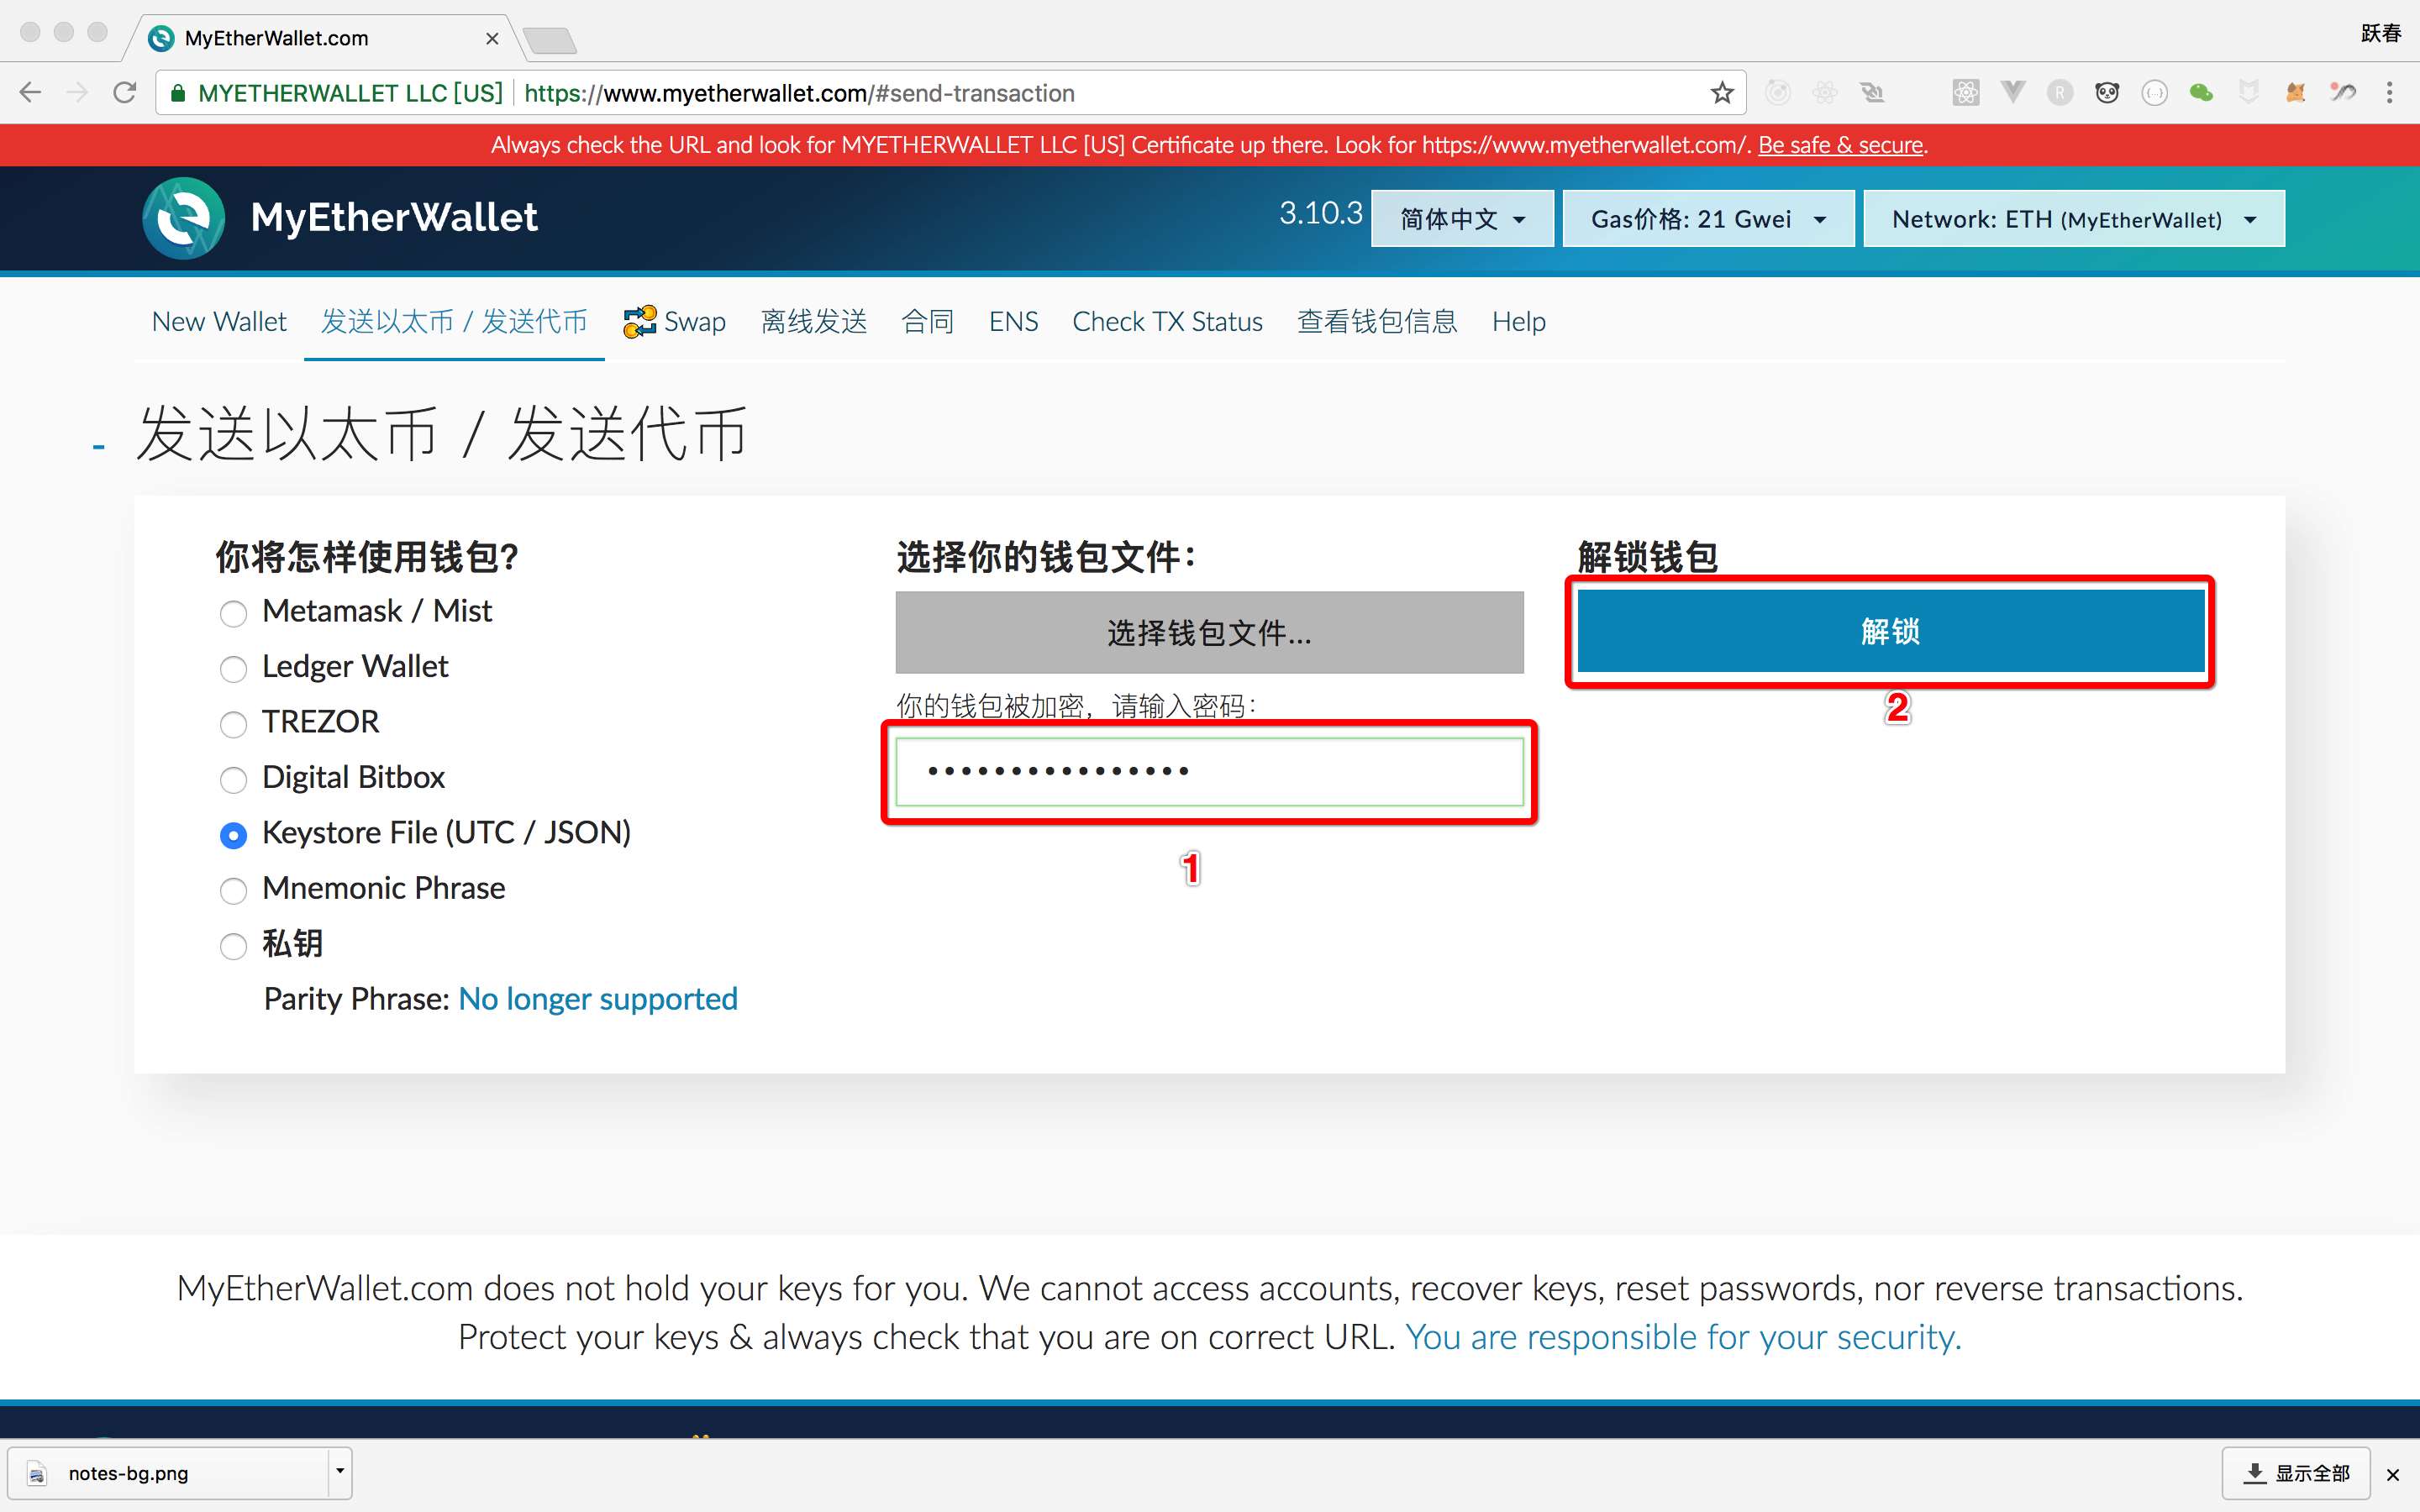
Task: Open the new tab button
Action: (549, 40)
